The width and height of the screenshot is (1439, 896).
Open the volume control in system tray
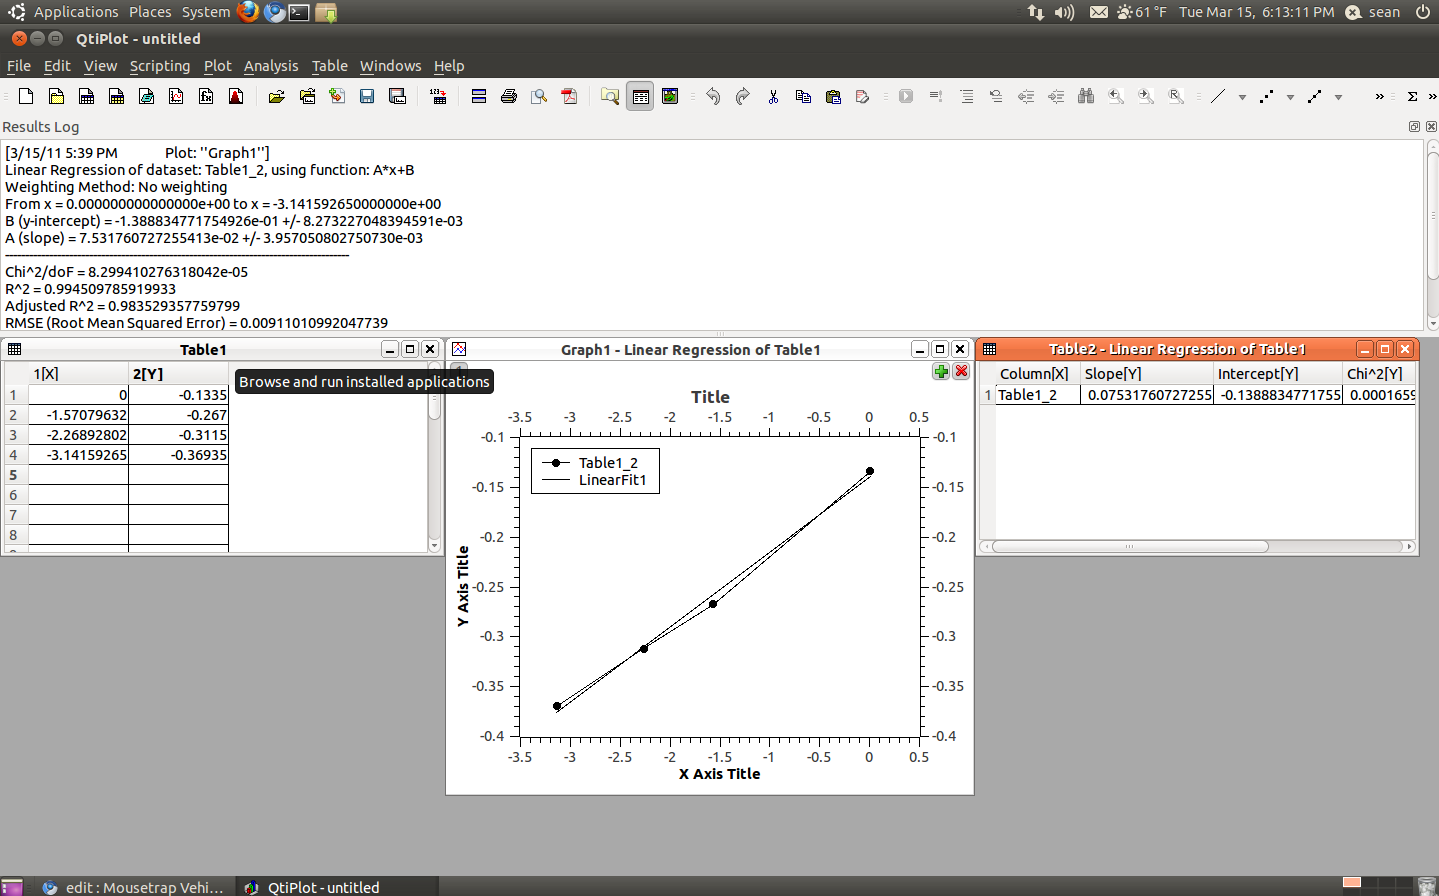tap(1064, 12)
